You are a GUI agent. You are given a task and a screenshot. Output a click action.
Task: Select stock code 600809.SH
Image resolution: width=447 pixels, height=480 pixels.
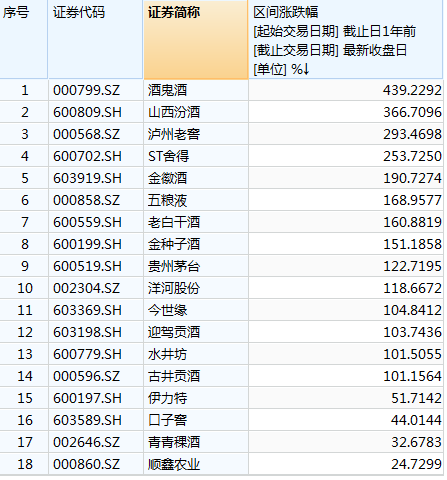(87, 112)
